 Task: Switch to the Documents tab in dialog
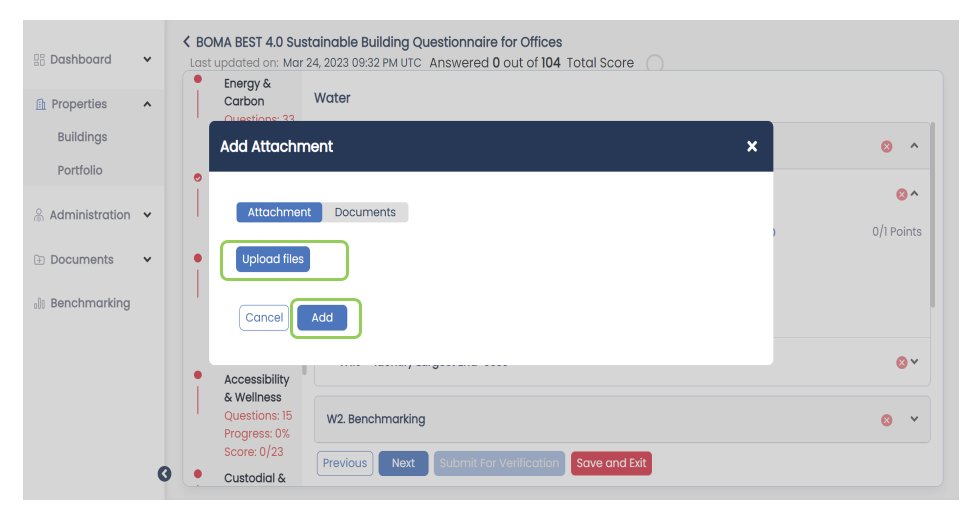[x=365, y=212]
